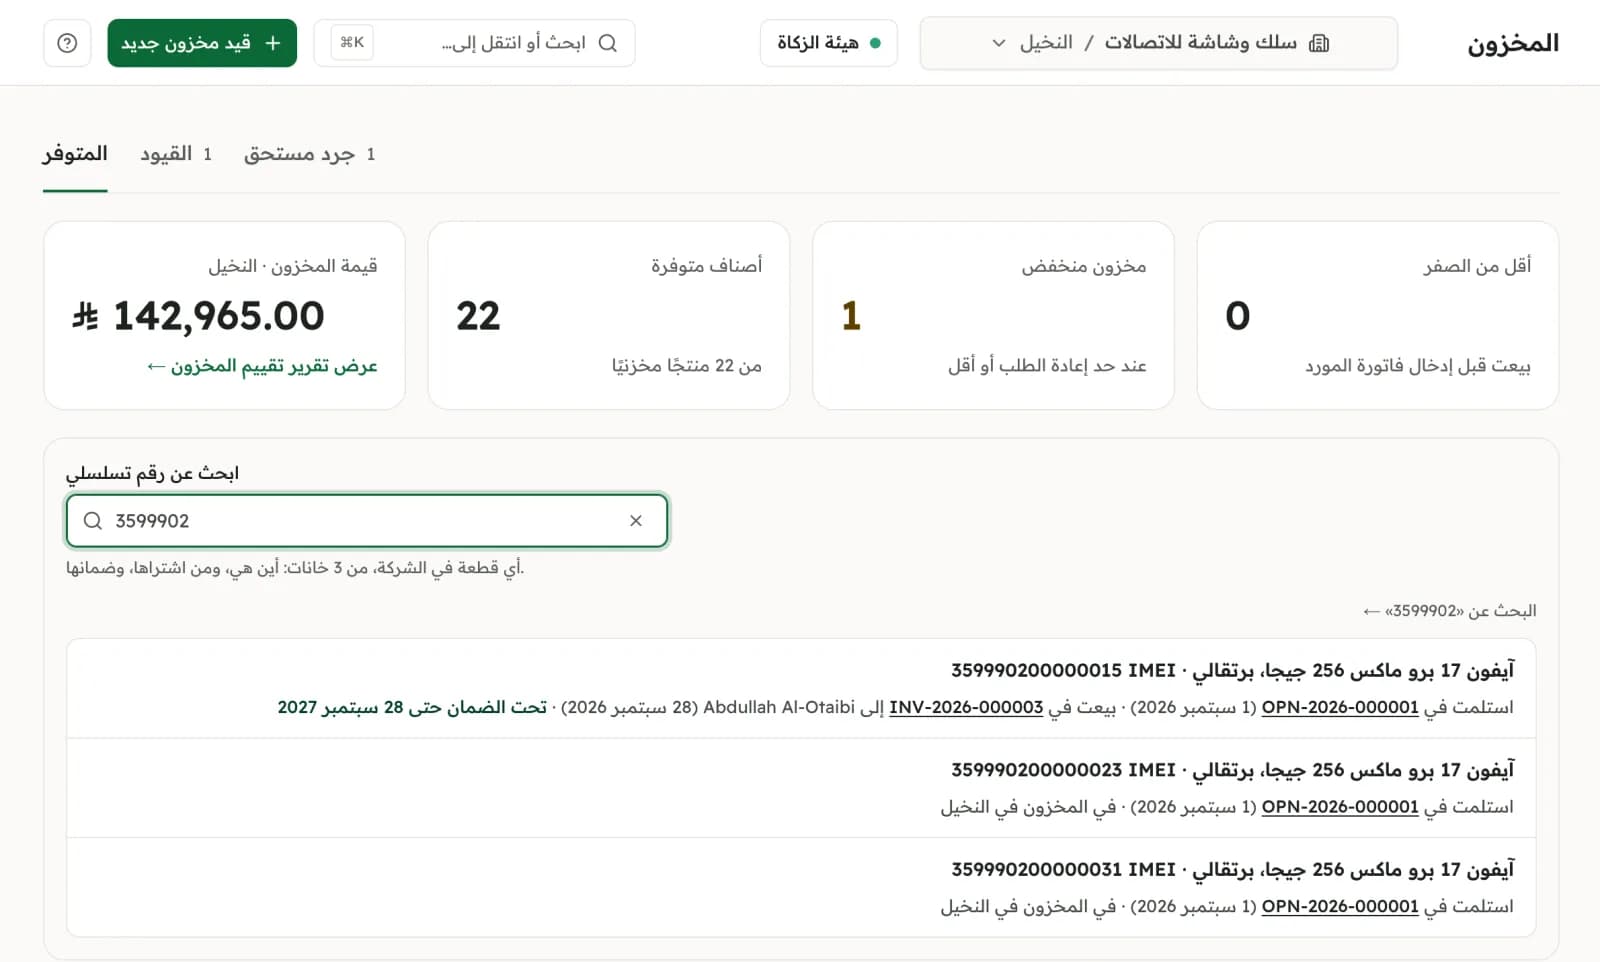The height and width of the screenshot is (962, 1600).
Task: Click the plus icon in new stock entry button
Action: [272, 43]
